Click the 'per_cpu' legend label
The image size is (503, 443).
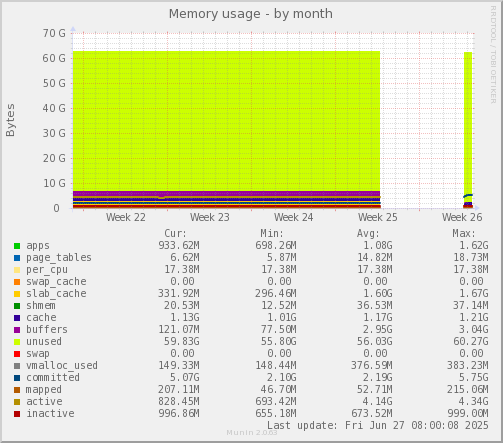point(47,270)
